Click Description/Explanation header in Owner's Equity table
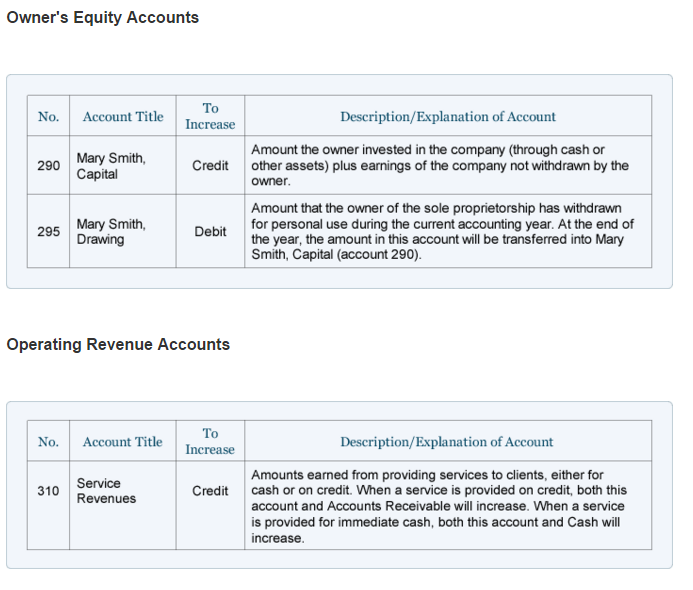693x590 pixels. click(447, 116)
